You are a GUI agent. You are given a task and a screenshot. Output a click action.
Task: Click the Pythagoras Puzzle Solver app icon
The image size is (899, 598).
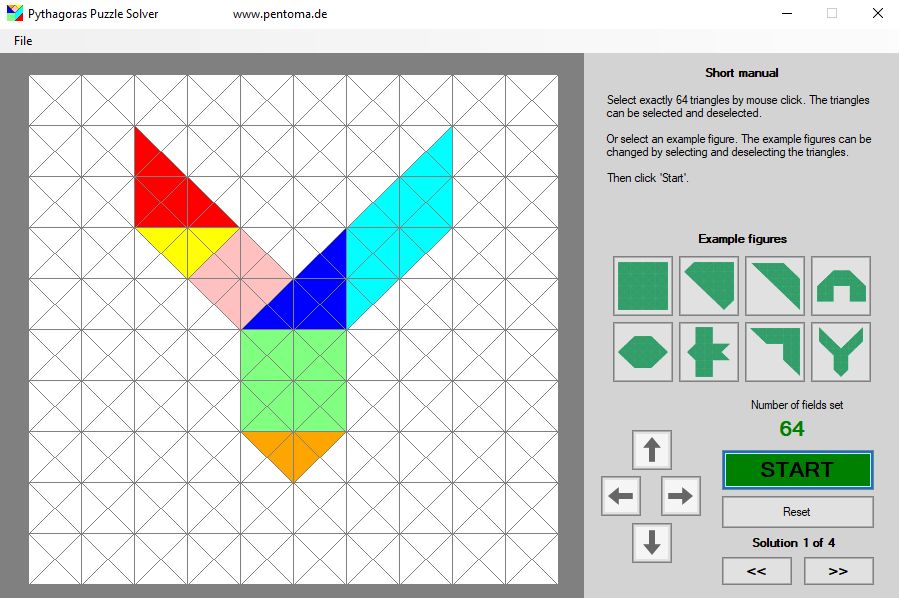click(14, 13)
